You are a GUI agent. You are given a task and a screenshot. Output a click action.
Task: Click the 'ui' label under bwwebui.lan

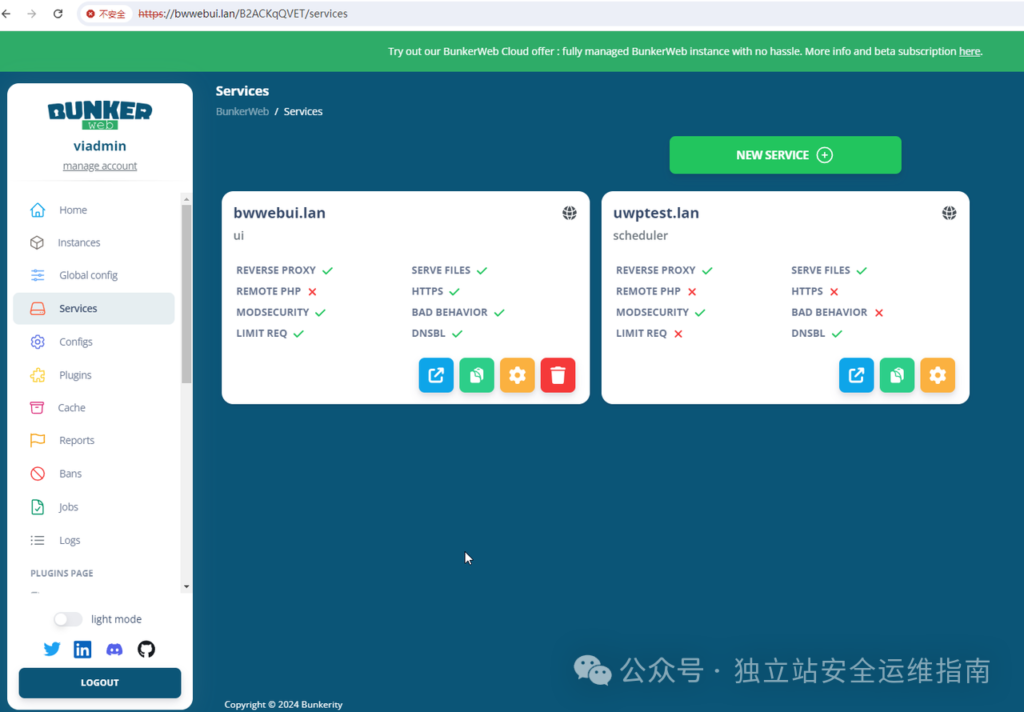pyautogui.click(x=238, y=235)
